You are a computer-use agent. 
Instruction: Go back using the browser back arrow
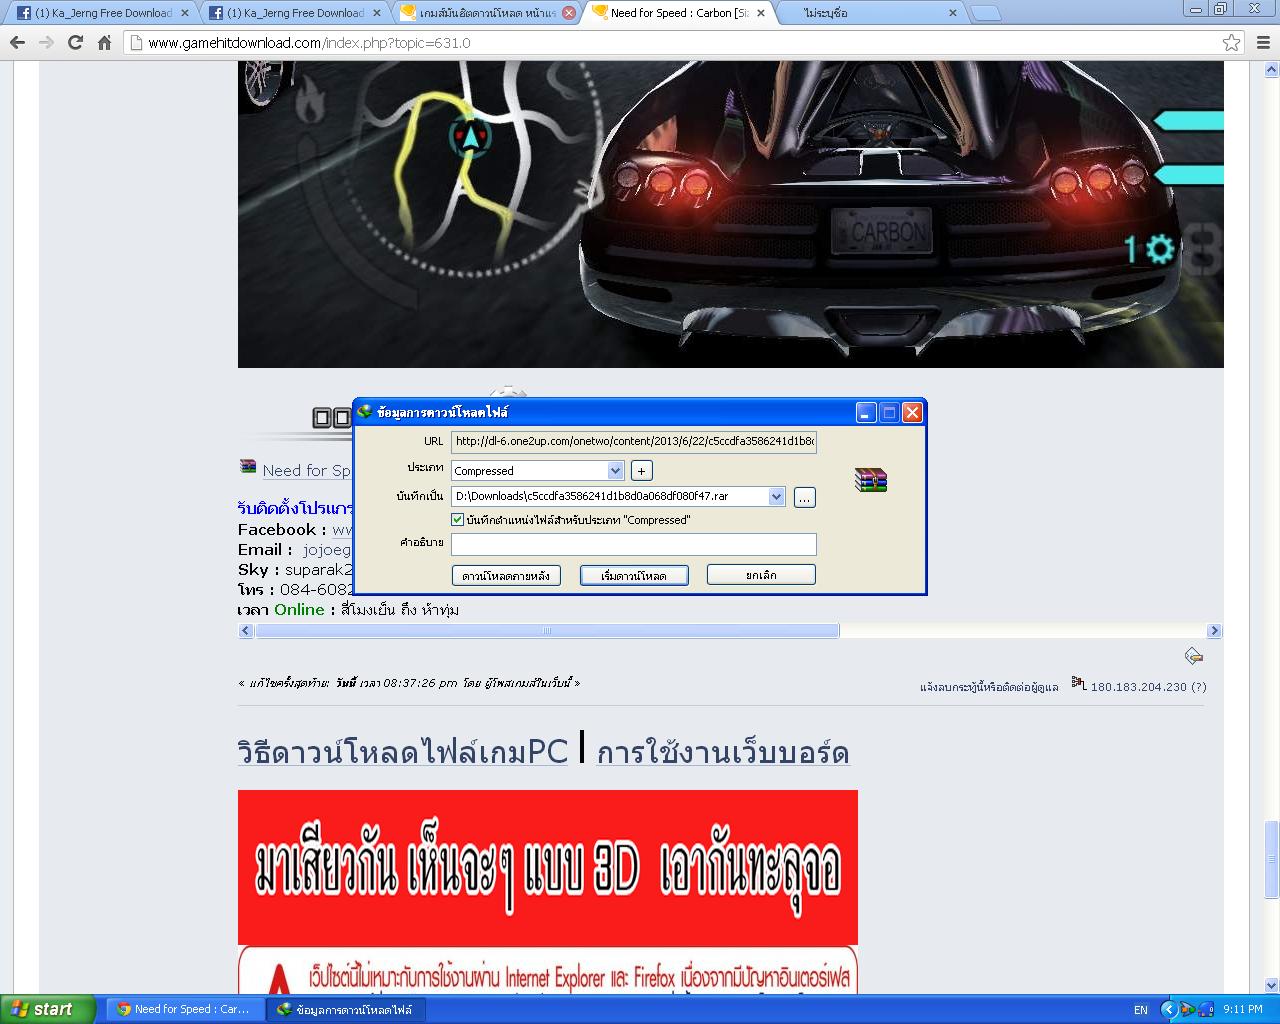[x=17, y=43]
